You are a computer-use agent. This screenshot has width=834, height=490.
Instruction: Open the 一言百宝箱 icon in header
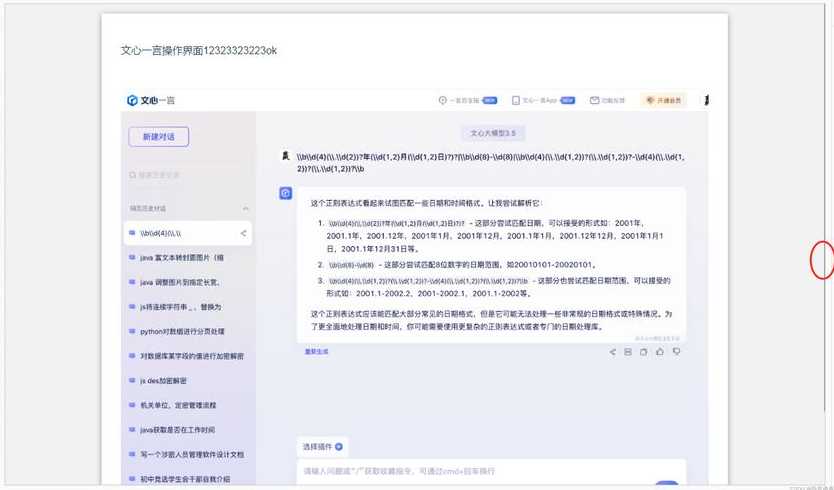(443, 100)
